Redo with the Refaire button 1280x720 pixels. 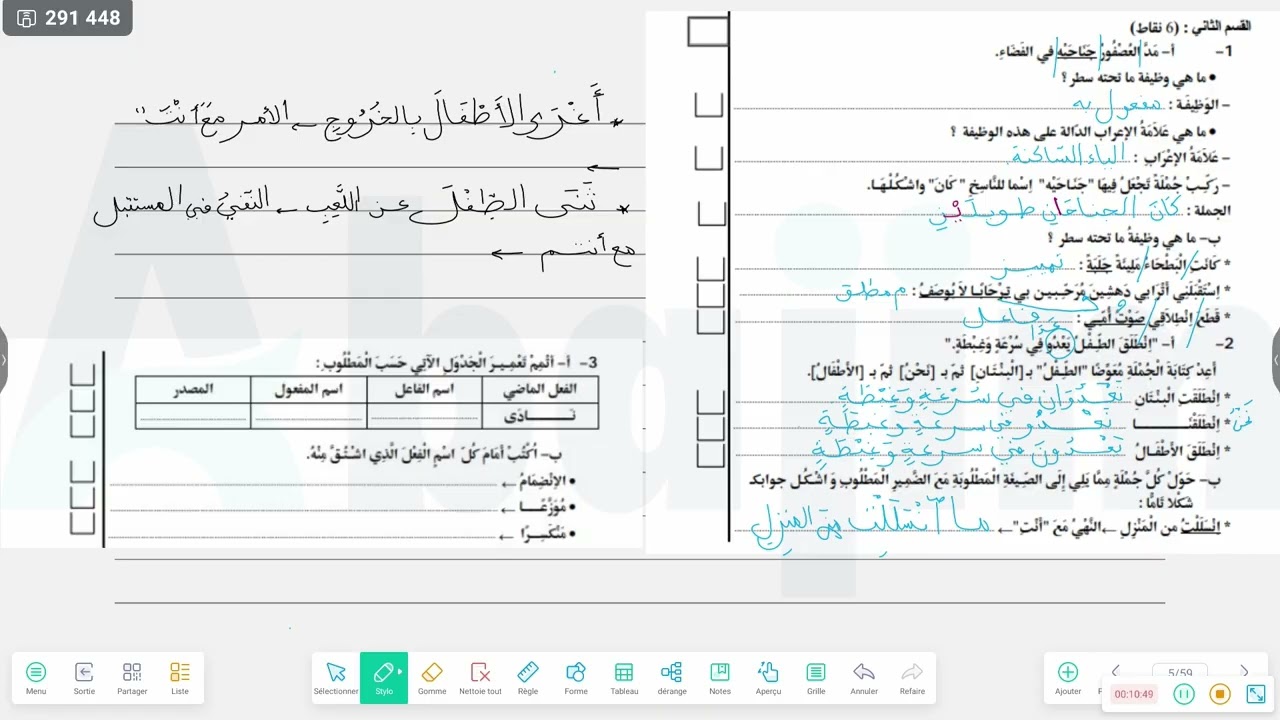coord(912,678)
